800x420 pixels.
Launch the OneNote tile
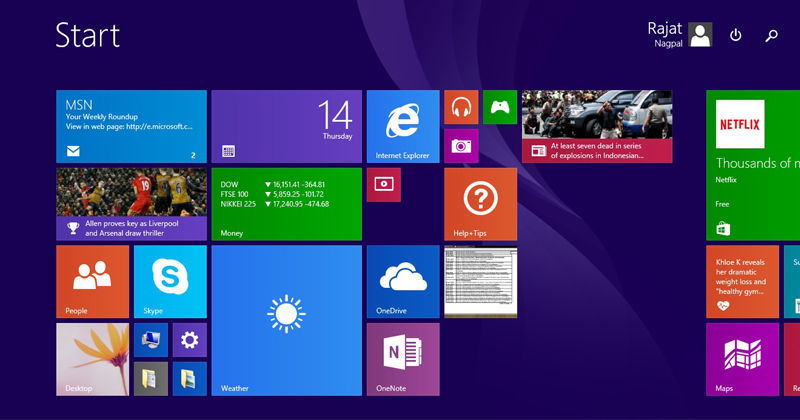[403, 359]
